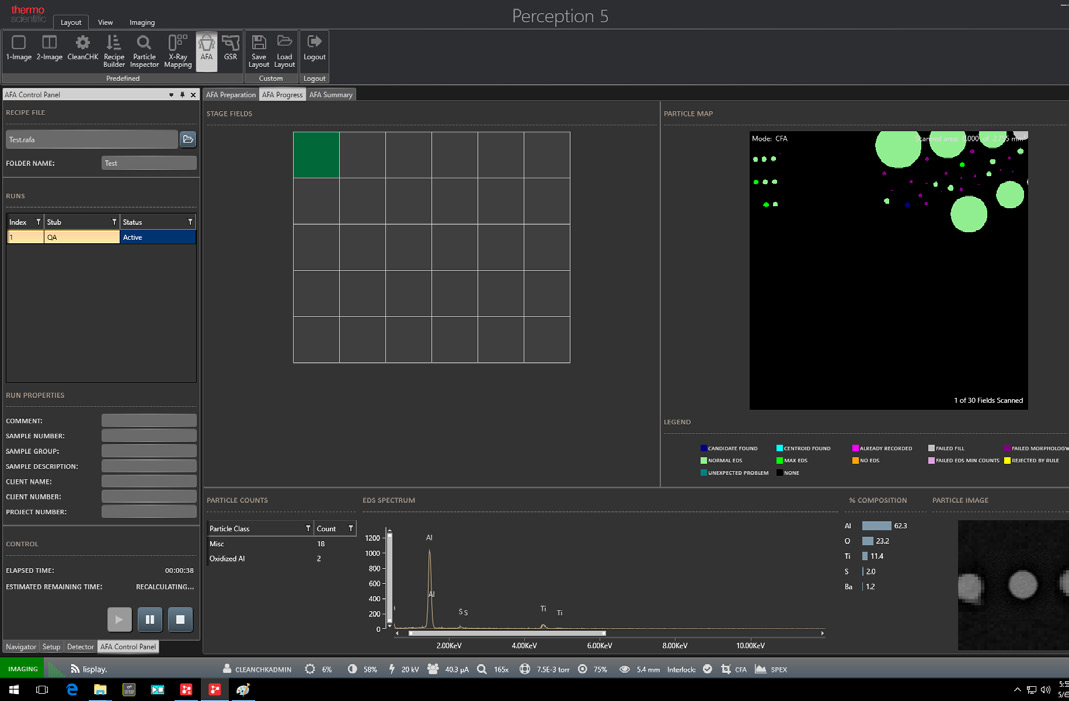1069x701 pixels.
Task: Click the CFA crop status icon
Action: [725, 670]
